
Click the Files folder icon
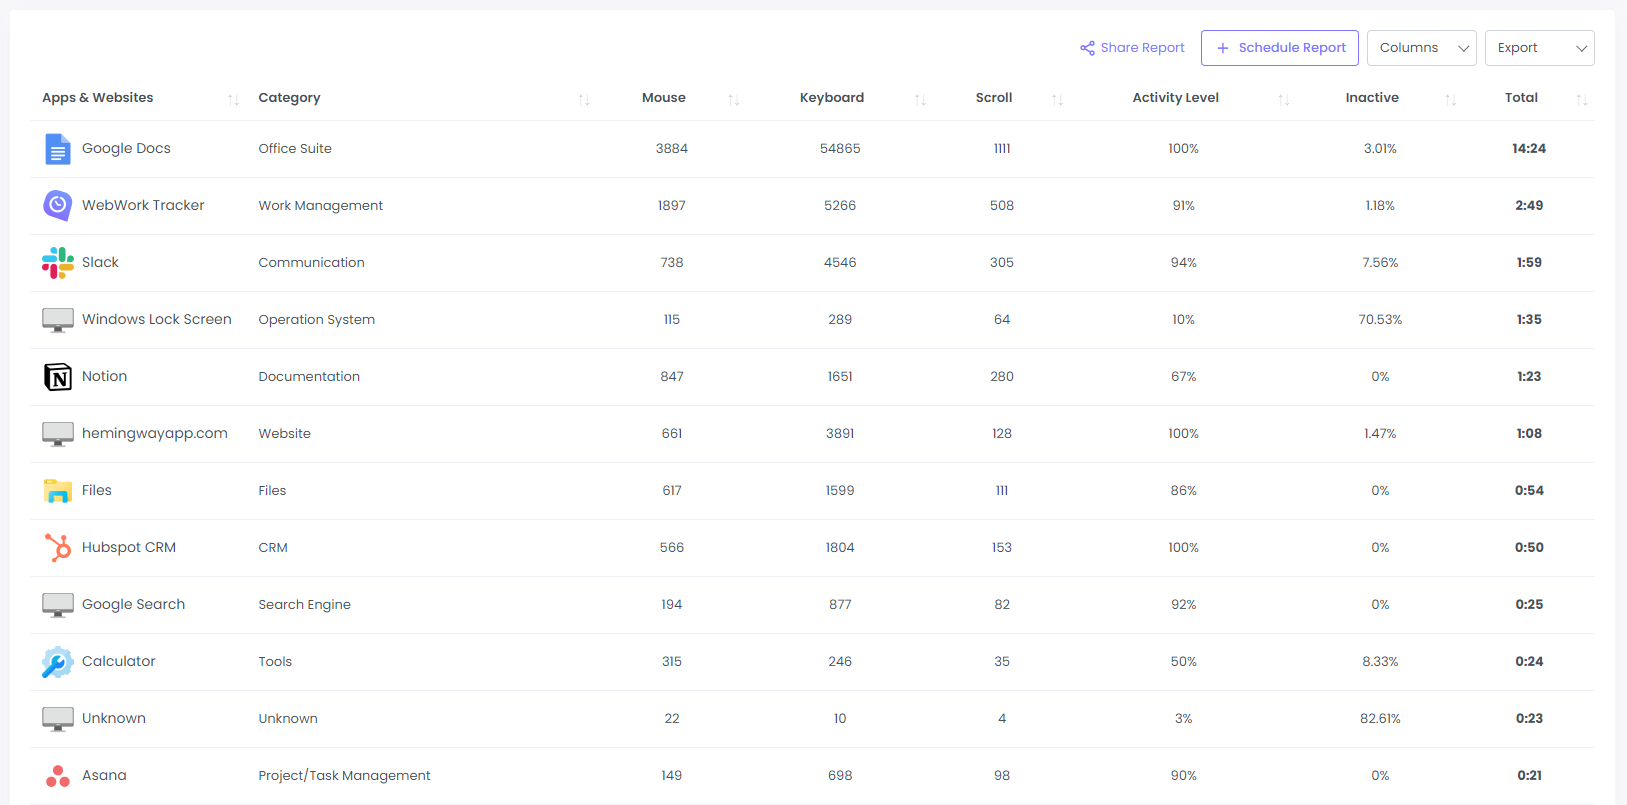[58, 491]
